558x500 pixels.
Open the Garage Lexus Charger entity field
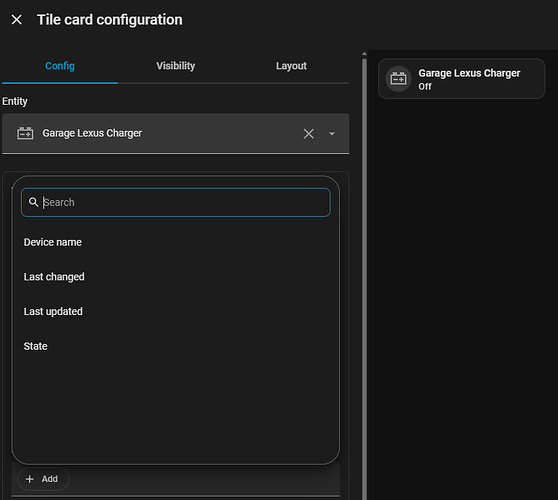(x=175, y=134)
